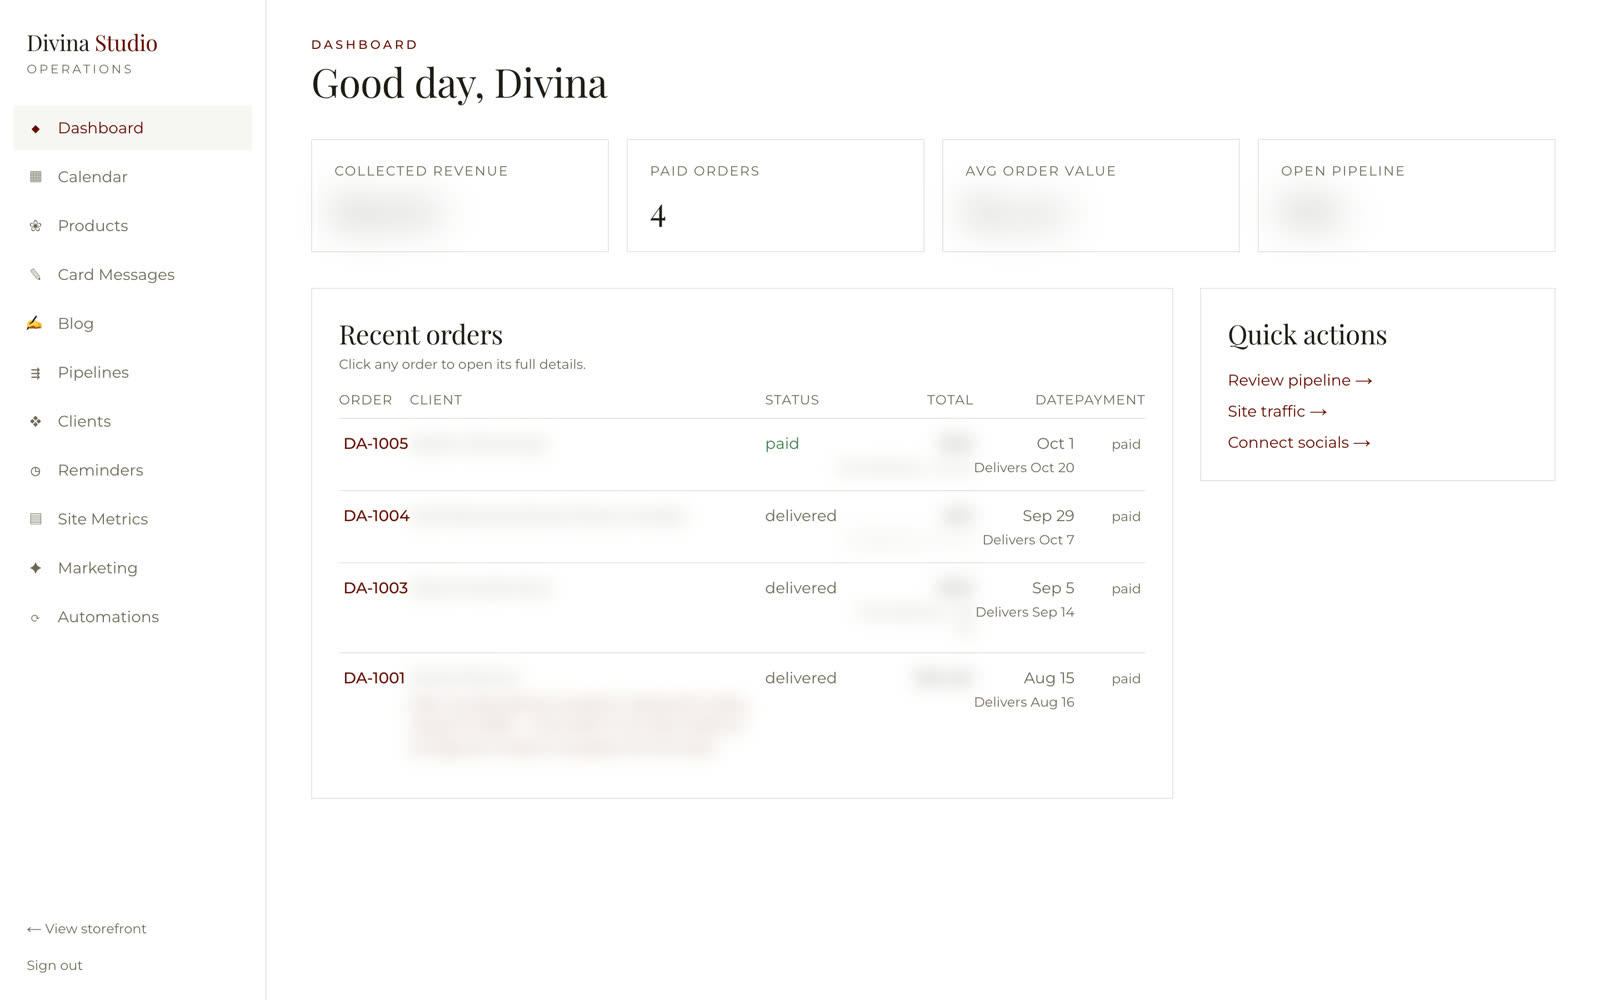Click "Delivers Oct 20" text

pyautogui.click(x=1024, y=468)
